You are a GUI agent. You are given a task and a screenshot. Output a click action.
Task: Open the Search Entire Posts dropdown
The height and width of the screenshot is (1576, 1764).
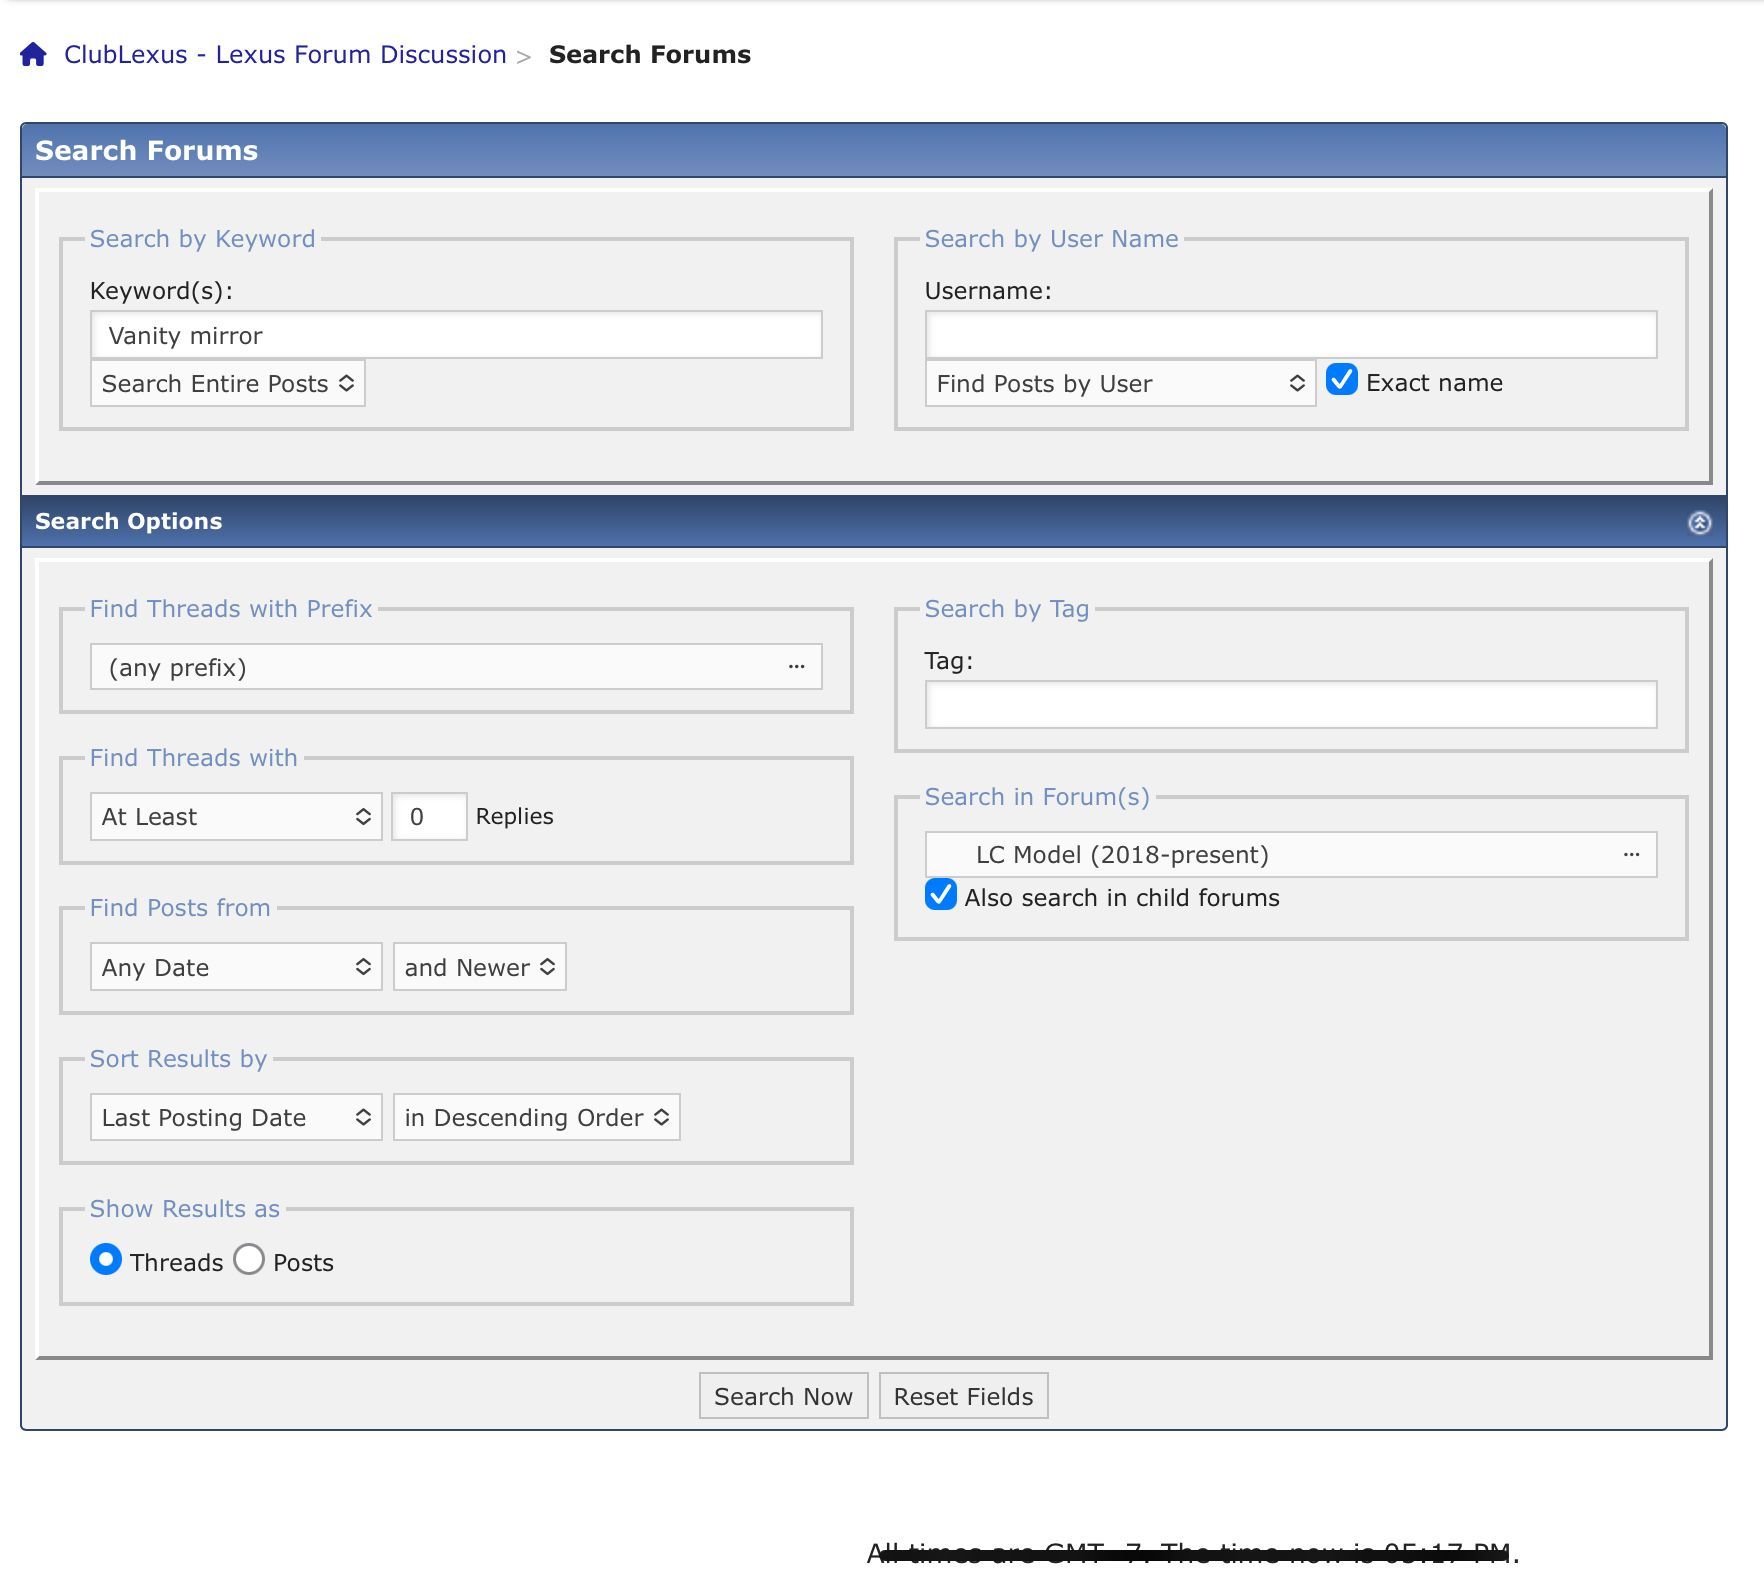(x=228, y=384)
